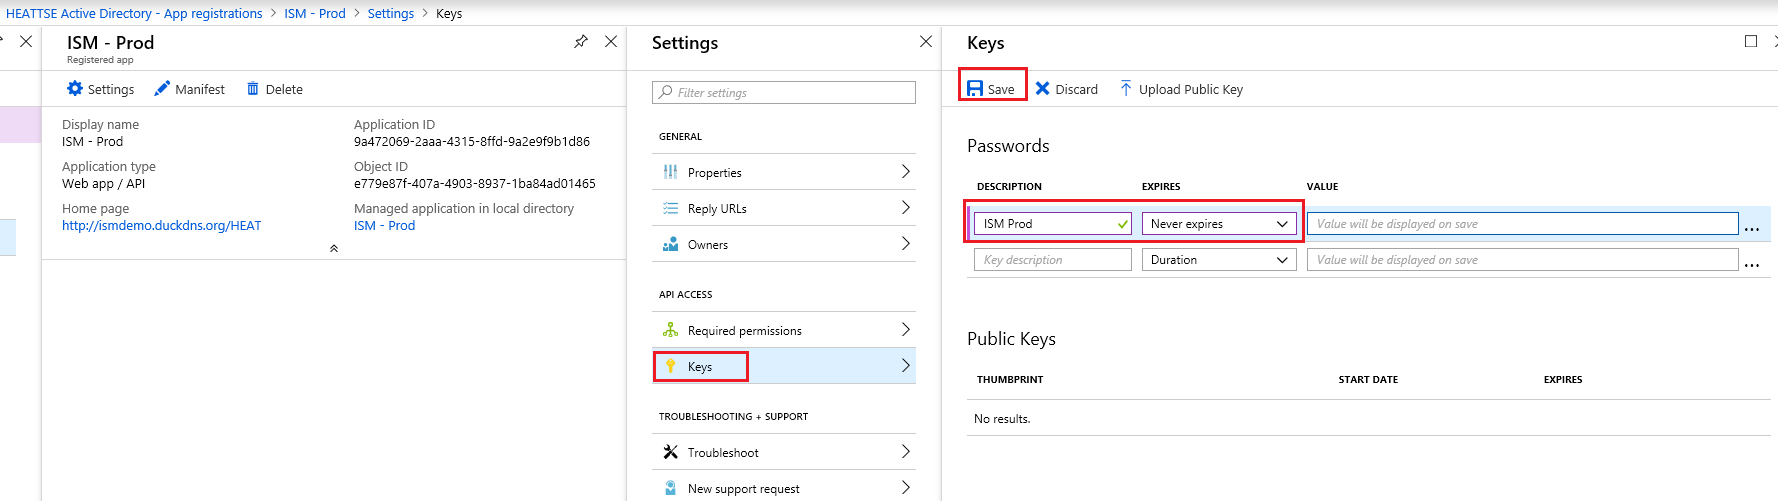Open the ismdemo.duckdns.org/HEAT home page link

[x=161, y=226]
